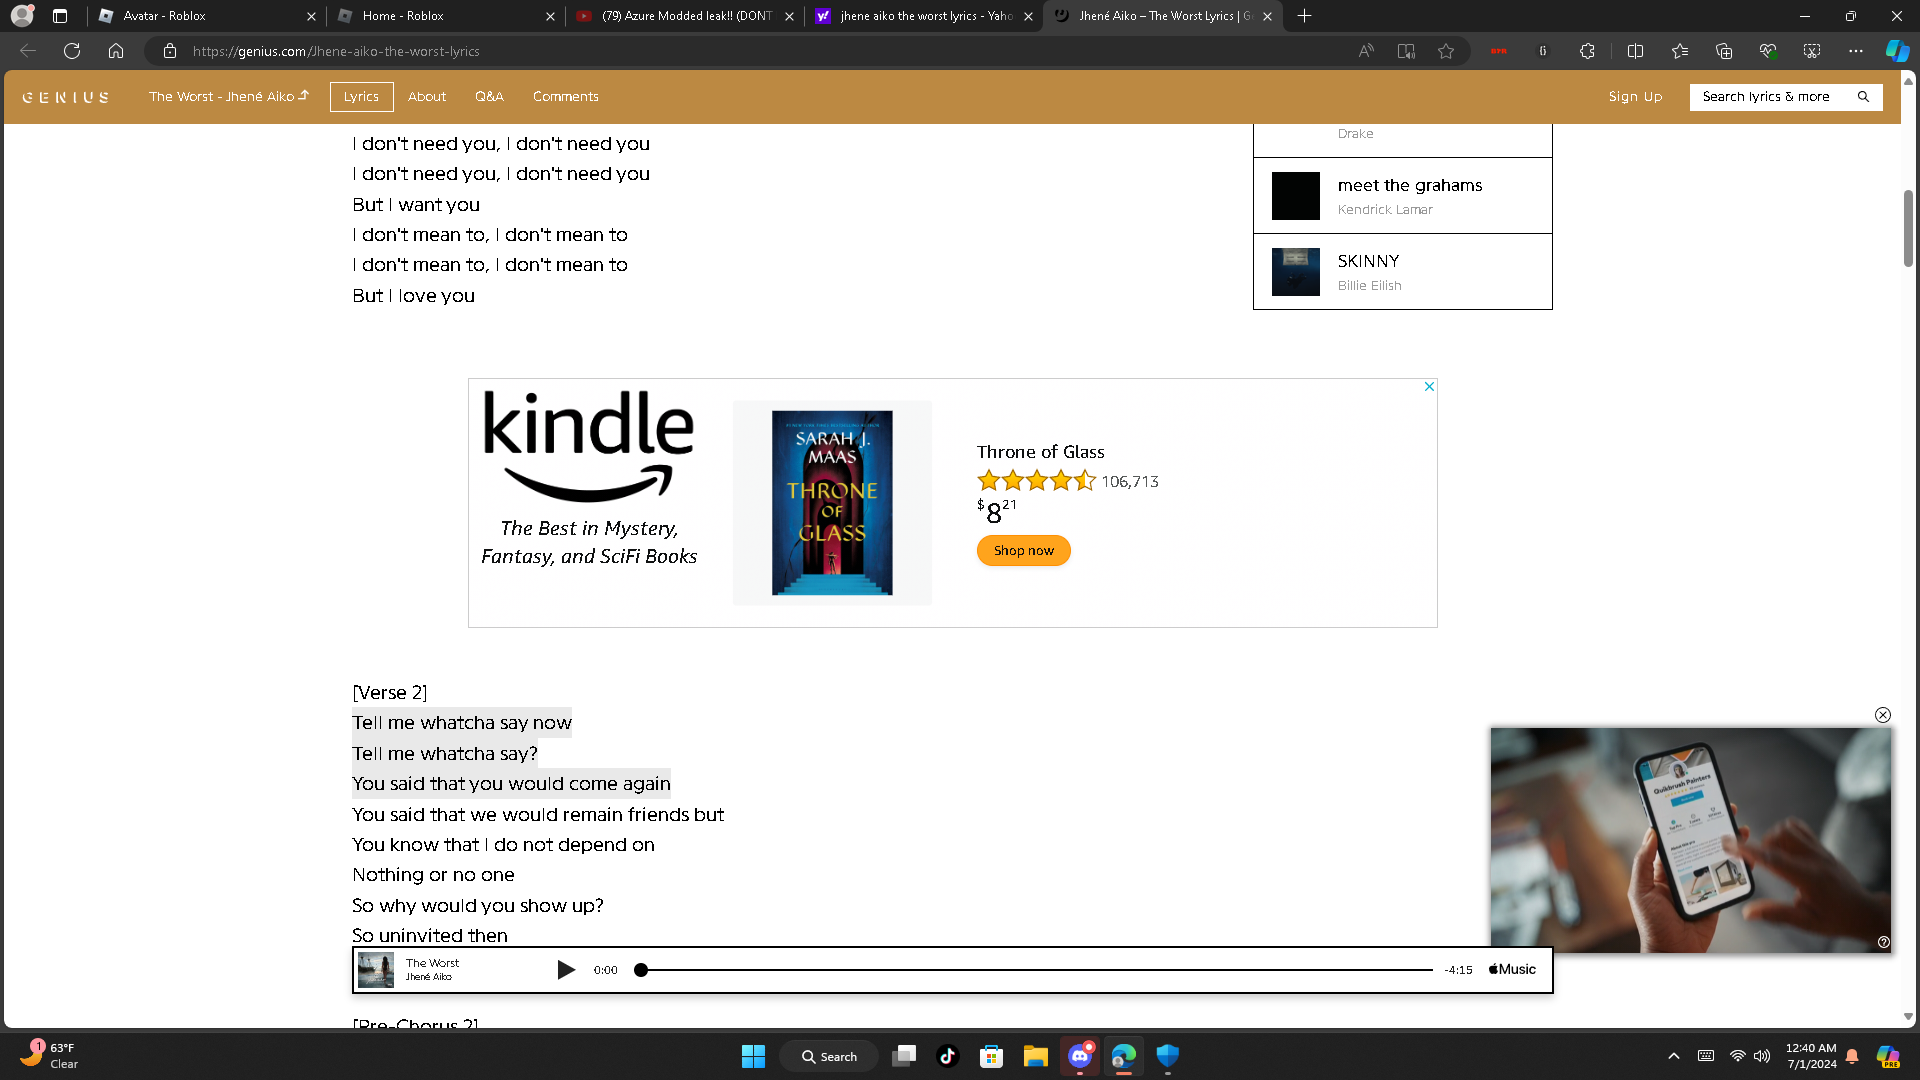Click the Apple Music logo in player
This screenshot has height=1080, width=1920.
point(1512,970)
